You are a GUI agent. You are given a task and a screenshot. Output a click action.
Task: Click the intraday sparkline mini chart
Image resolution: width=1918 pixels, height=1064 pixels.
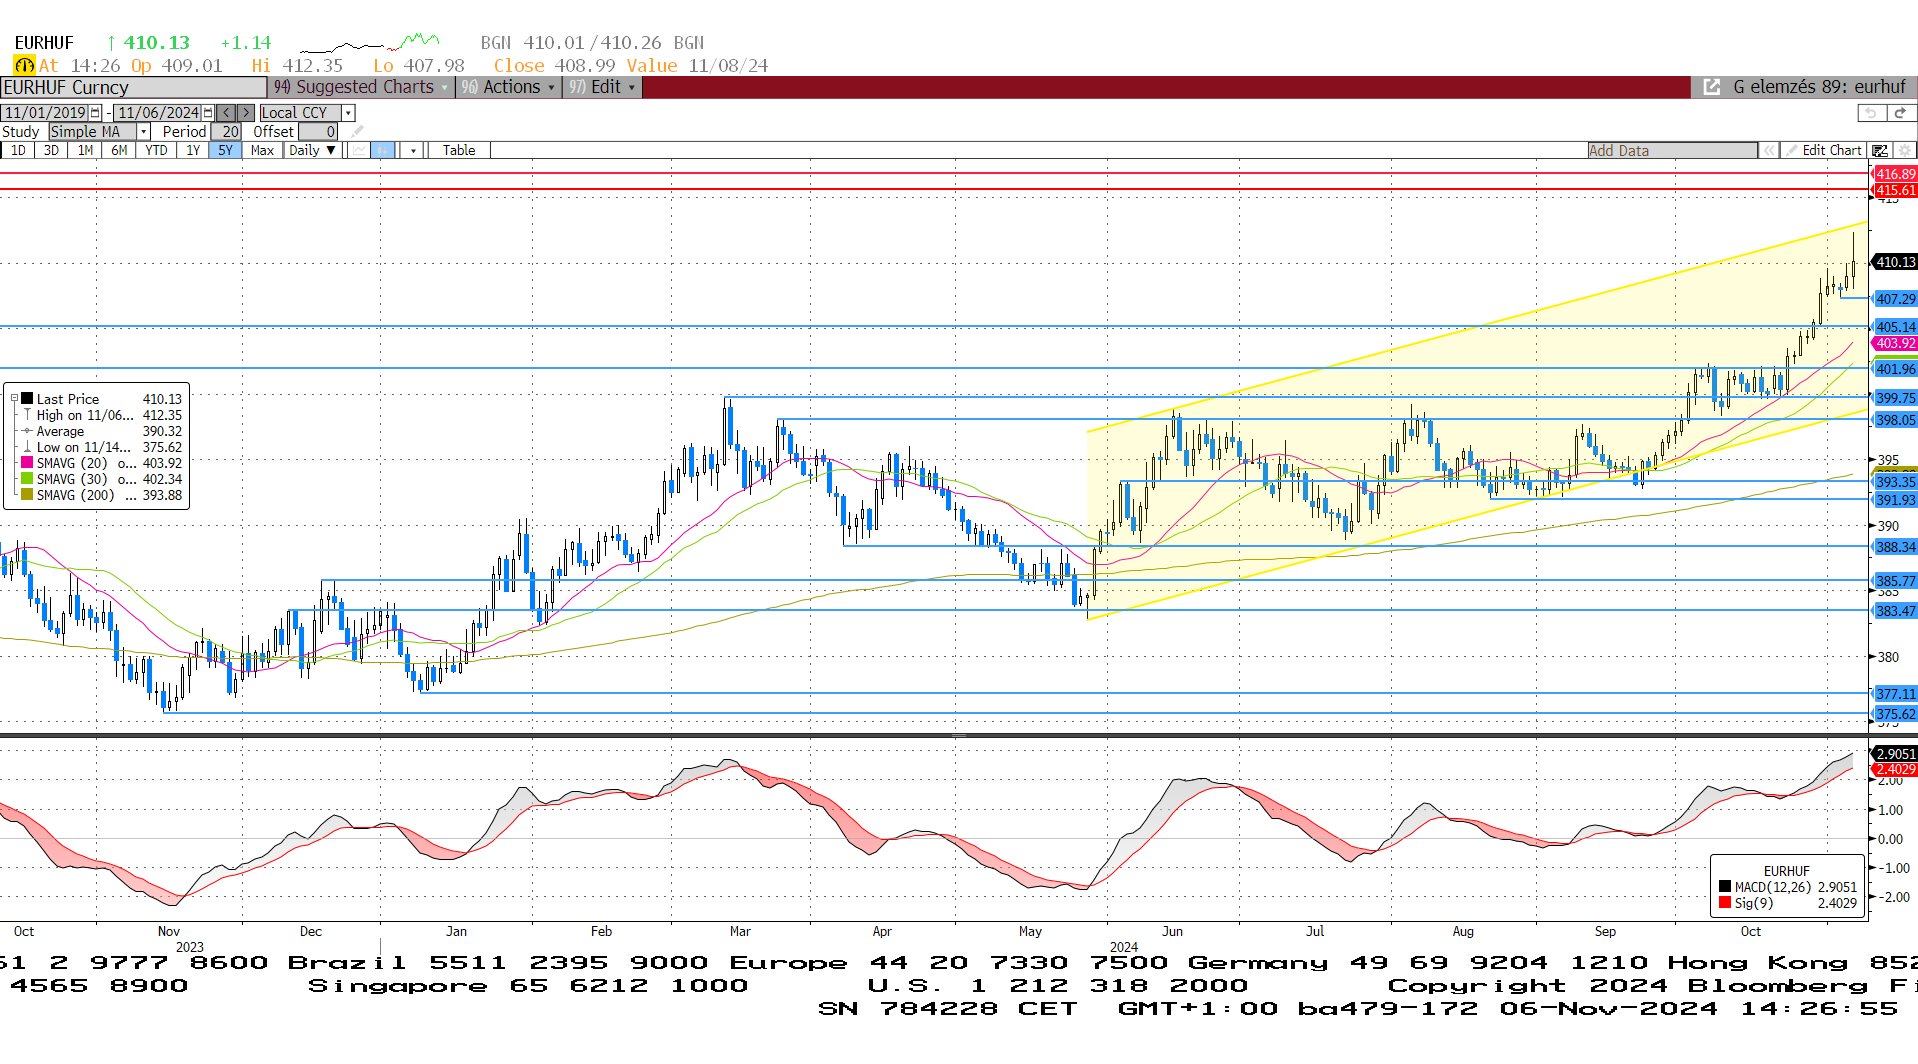[x=369, y=43]
